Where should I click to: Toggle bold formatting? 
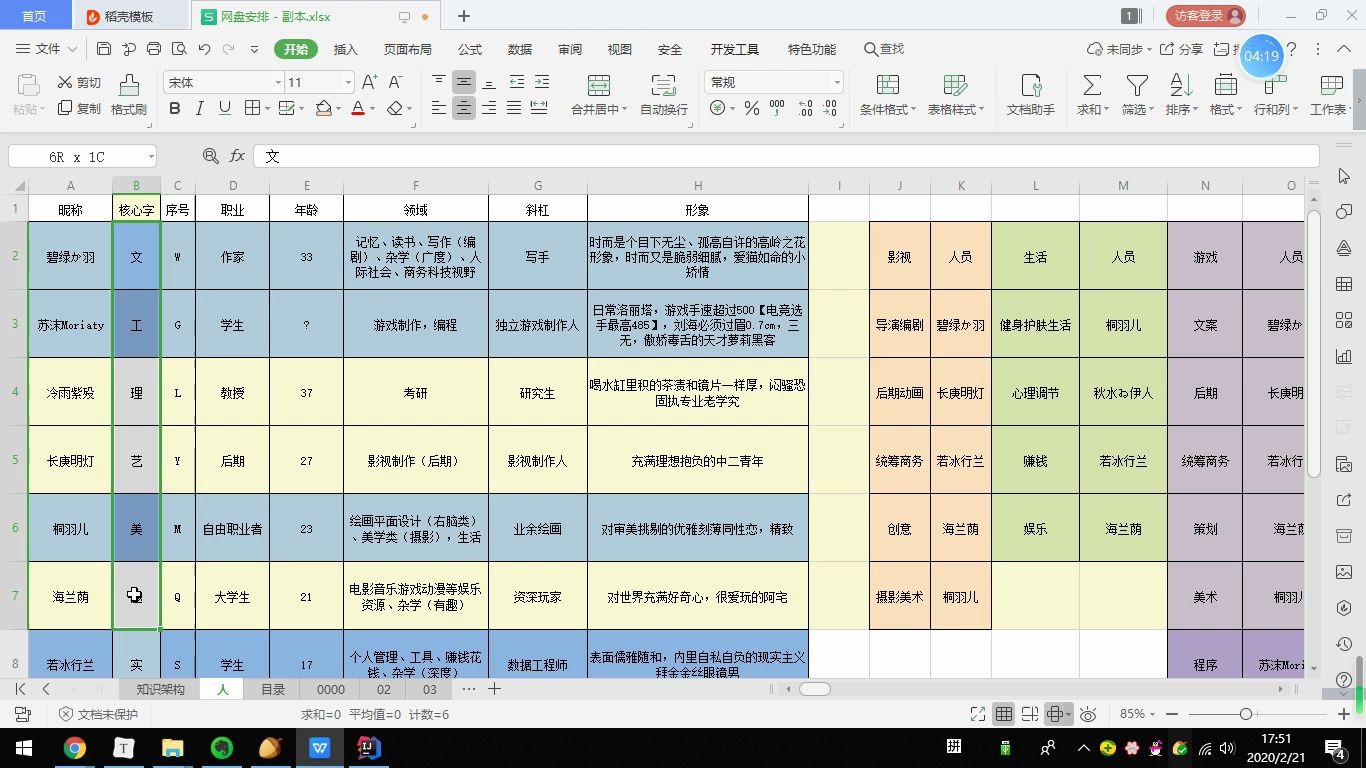pyautogui.click(x=175, y=108)
